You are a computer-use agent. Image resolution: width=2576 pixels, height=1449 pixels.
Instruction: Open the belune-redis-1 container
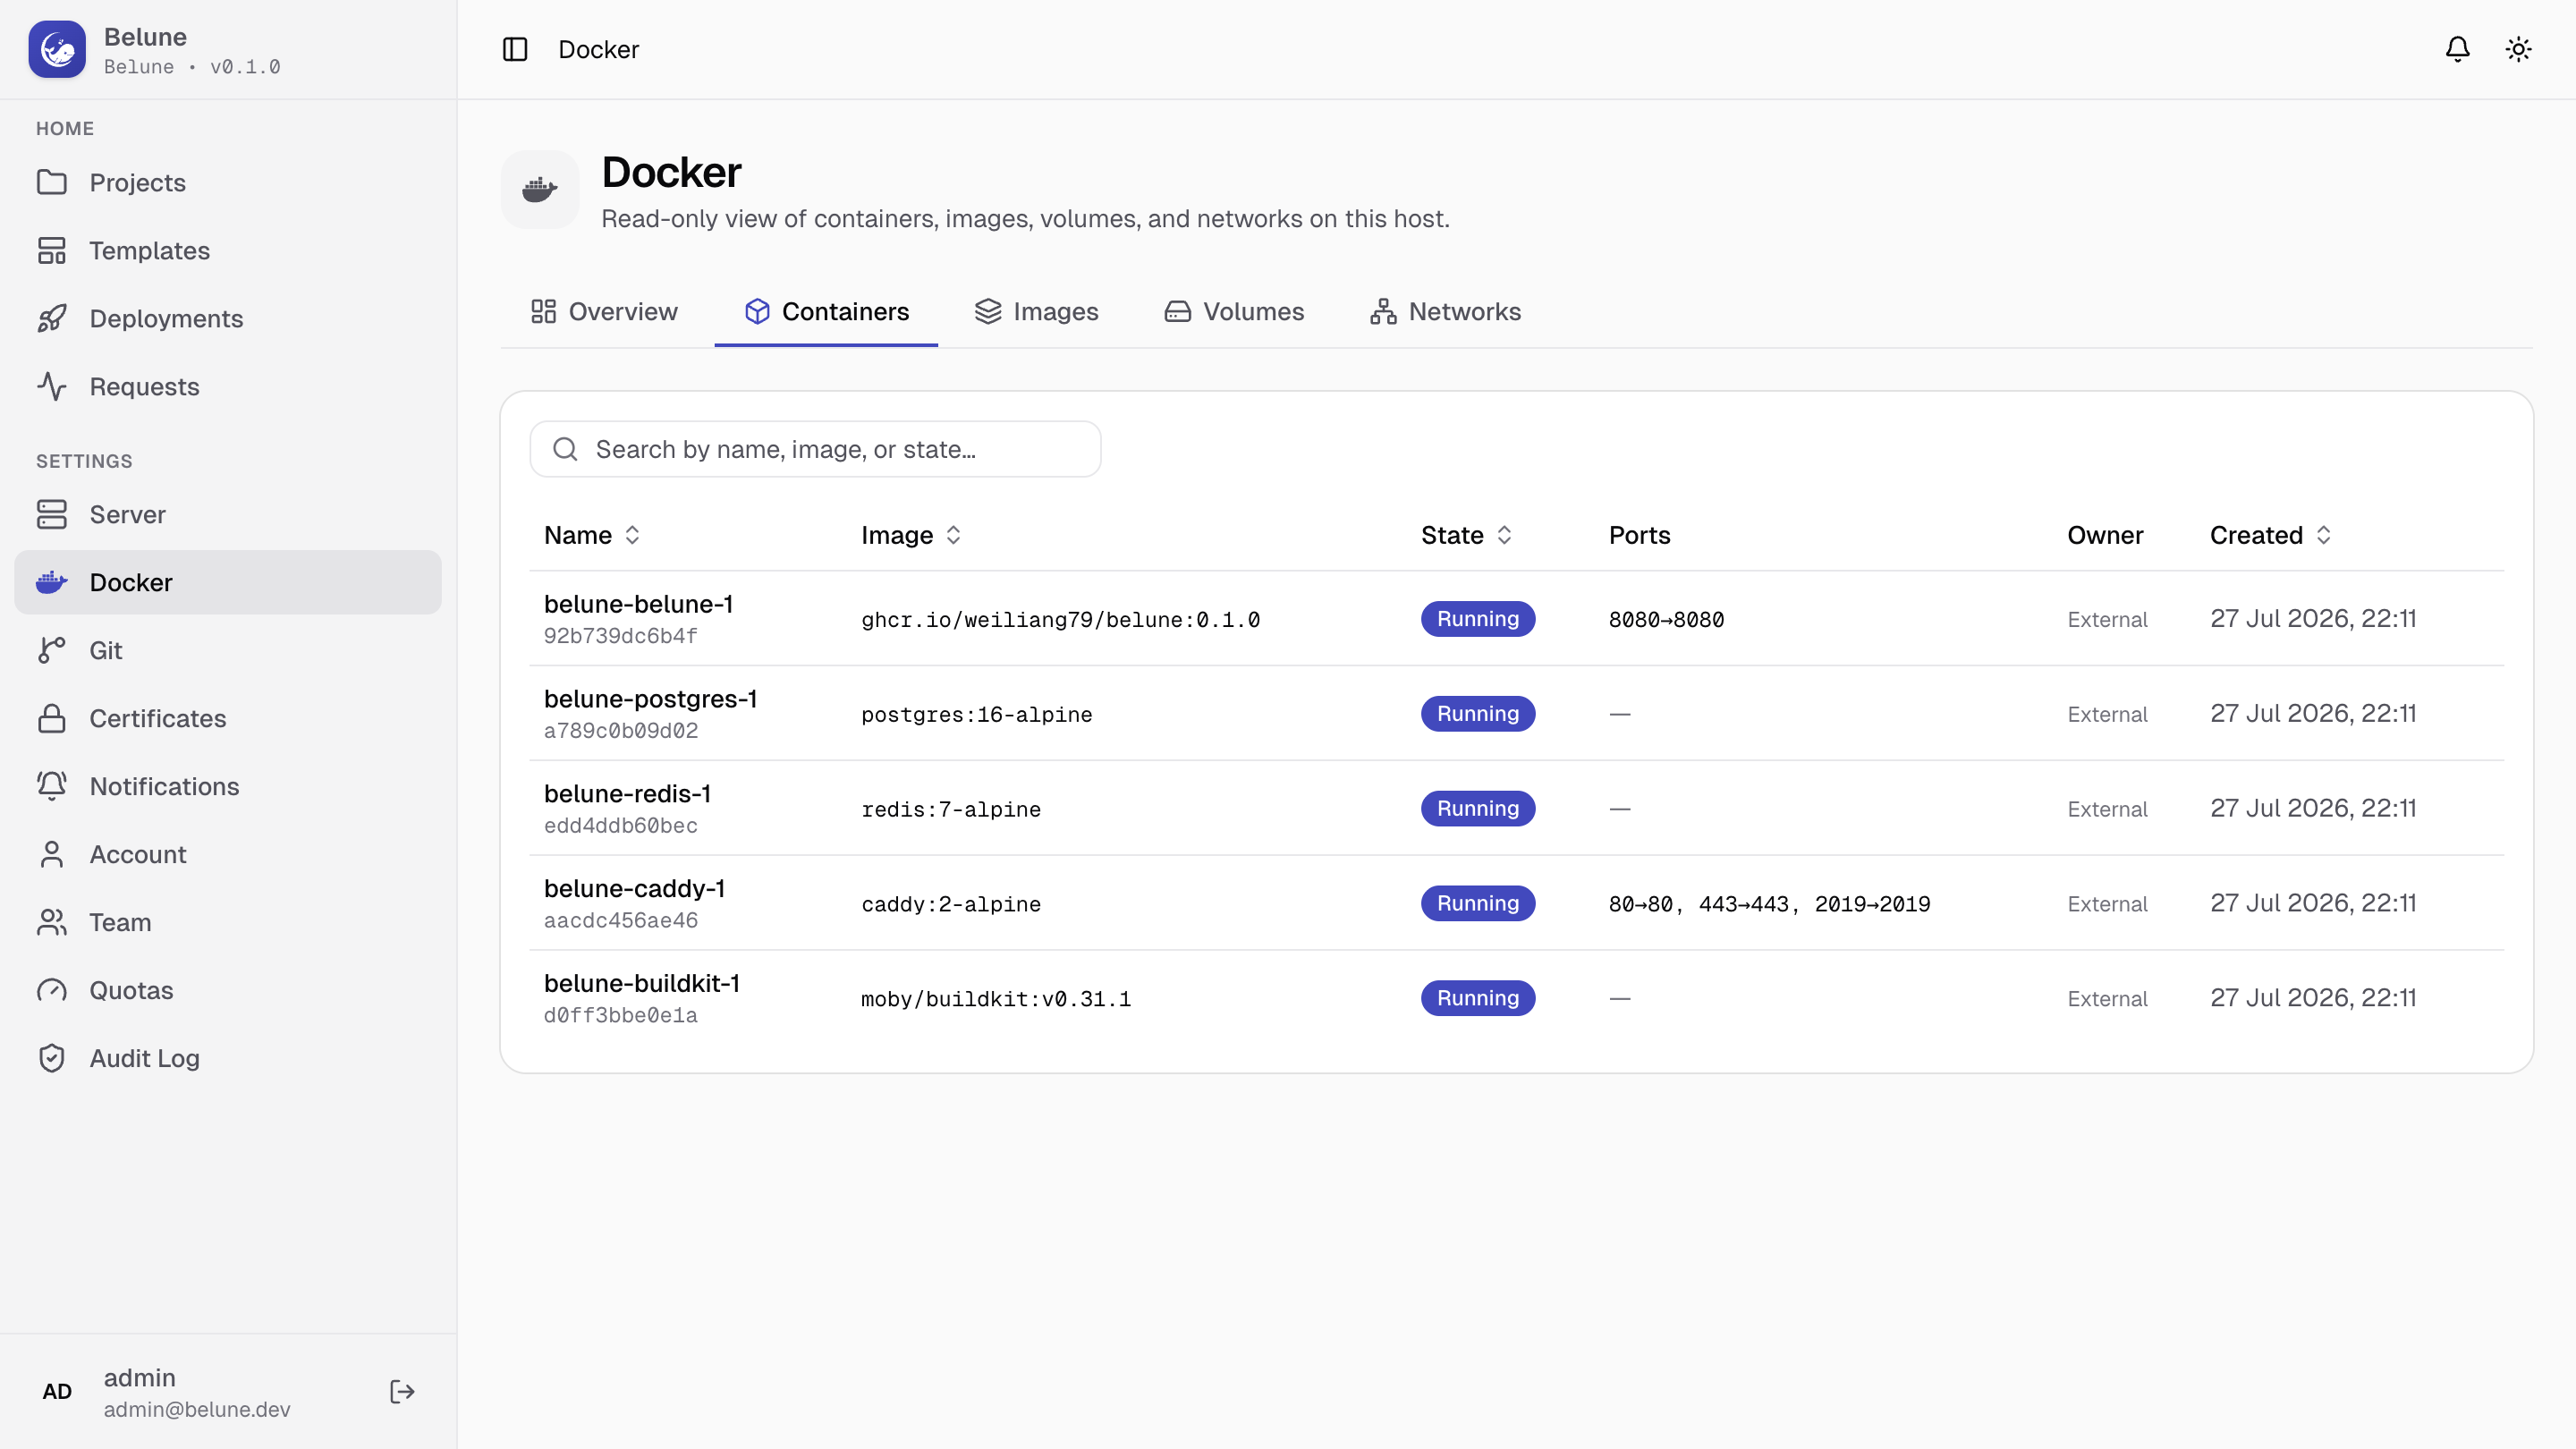pos(627,794)
